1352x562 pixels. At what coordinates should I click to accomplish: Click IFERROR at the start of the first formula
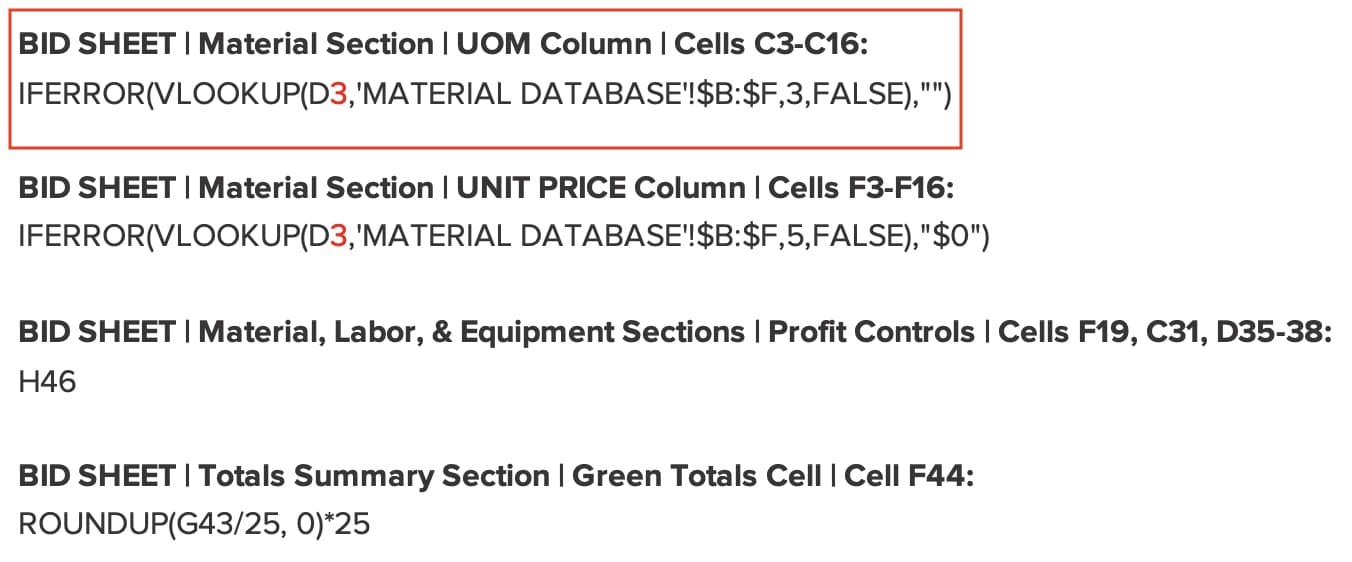tap(82, 94)
